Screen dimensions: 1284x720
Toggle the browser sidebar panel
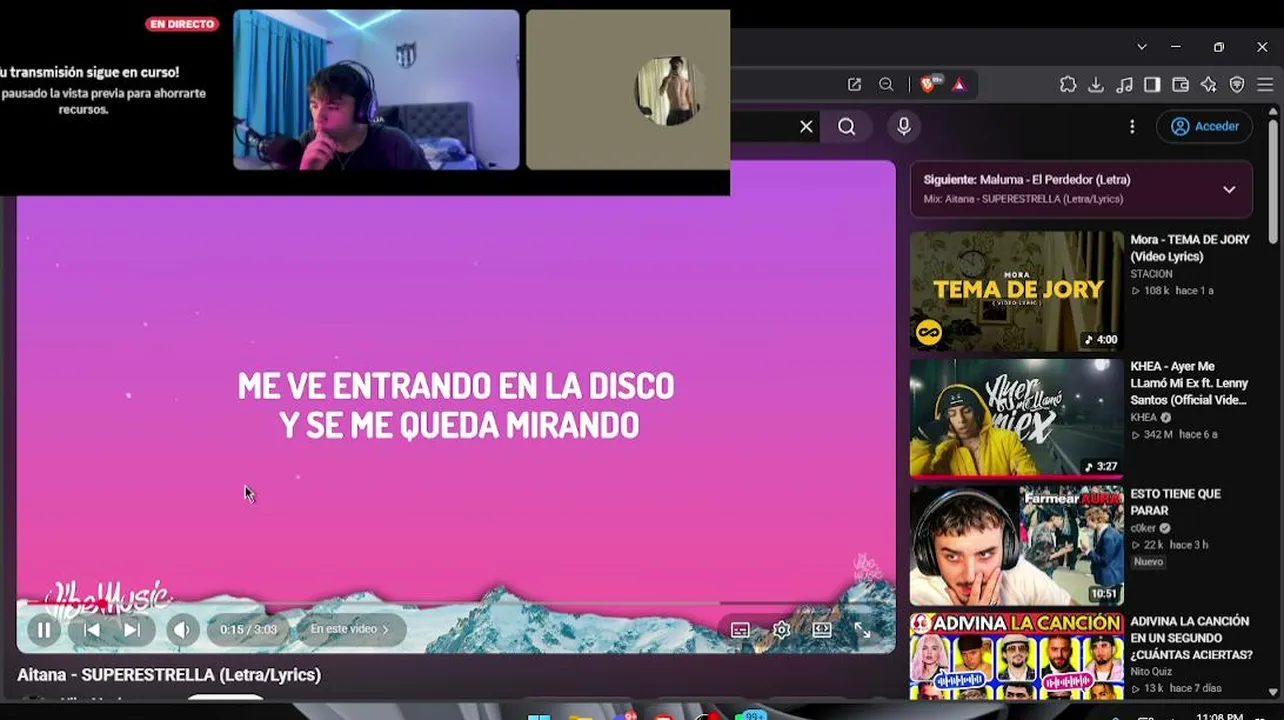point(1152,85)
